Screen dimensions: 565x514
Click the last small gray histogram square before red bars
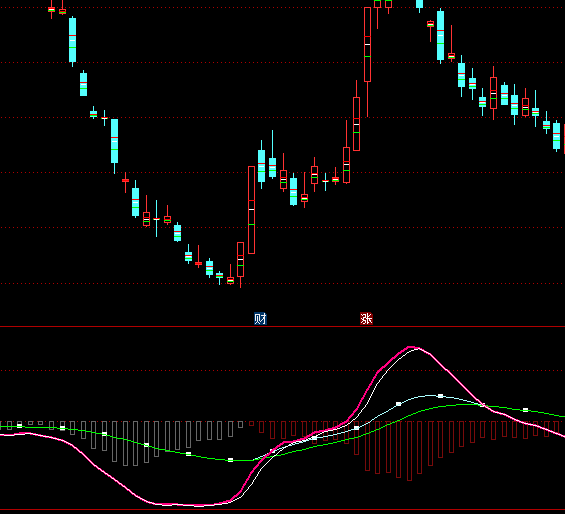tap(240, 425)
